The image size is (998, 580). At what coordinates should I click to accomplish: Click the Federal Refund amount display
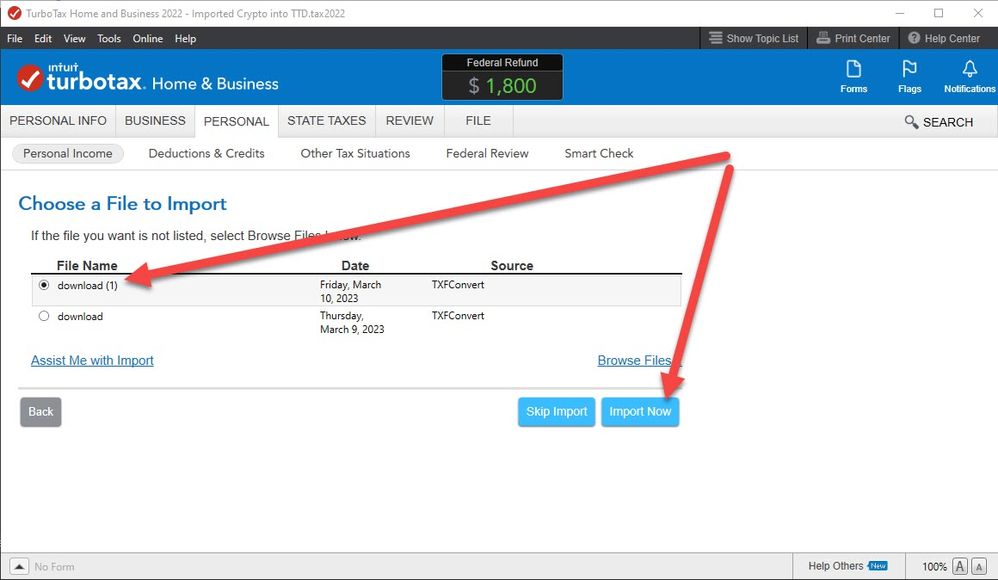[x=502, y=85]
